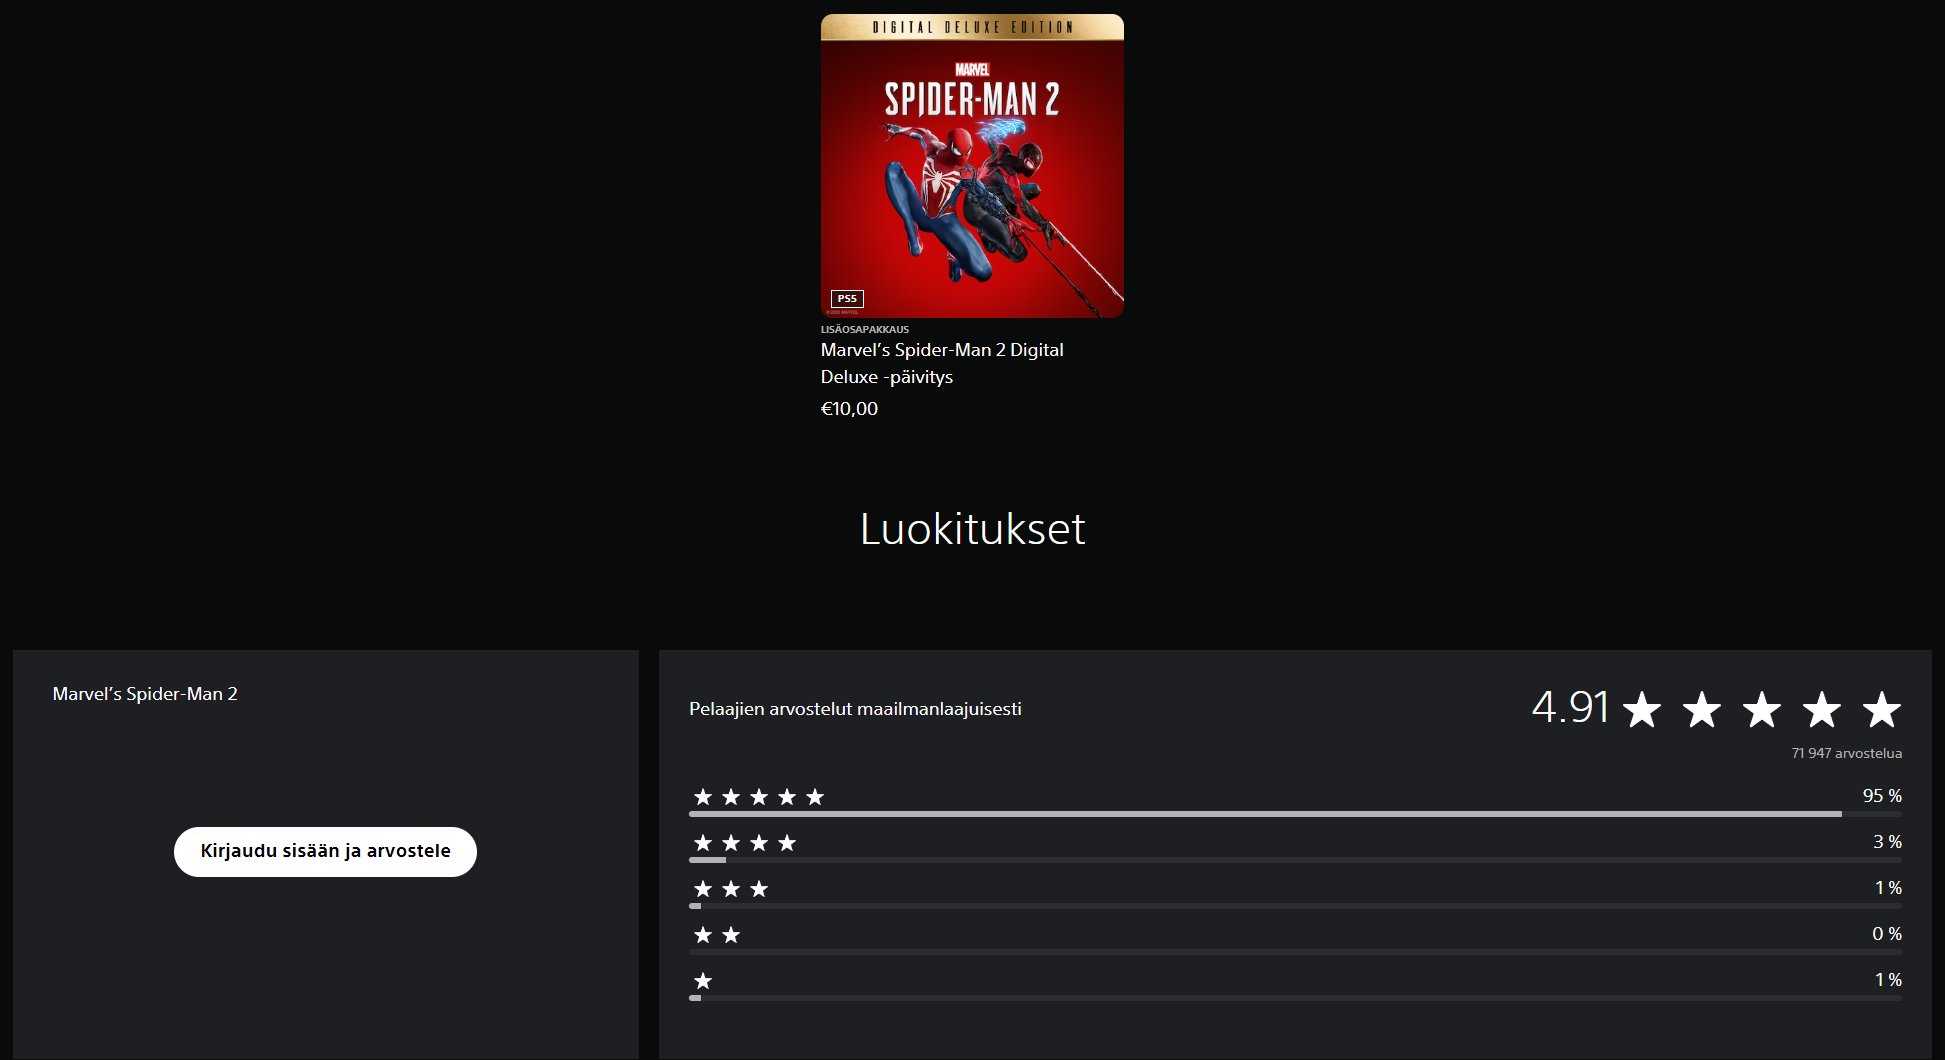Click the four-star rating row icons
The height and width of the screenshot is (1060, 1945).
pyautogui.click(x=745, y=843)
